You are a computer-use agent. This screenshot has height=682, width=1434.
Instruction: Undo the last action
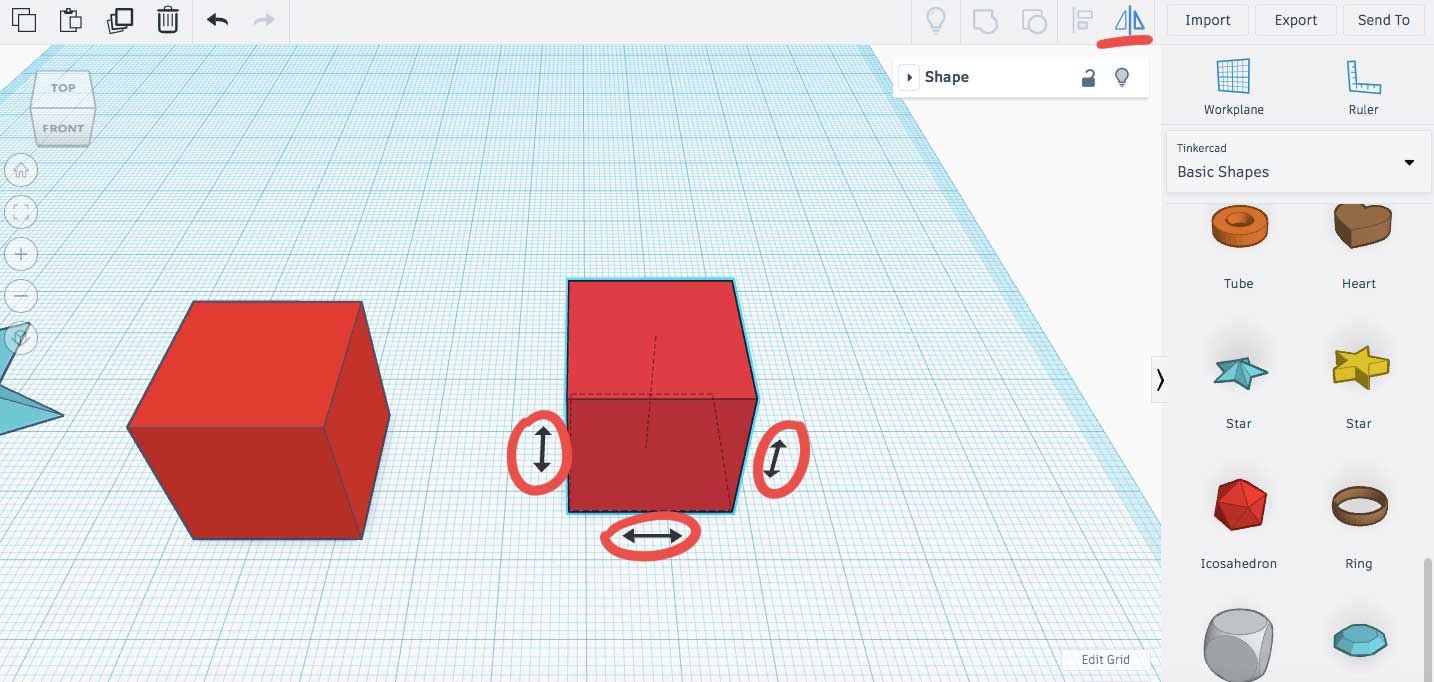pos(217,20)
